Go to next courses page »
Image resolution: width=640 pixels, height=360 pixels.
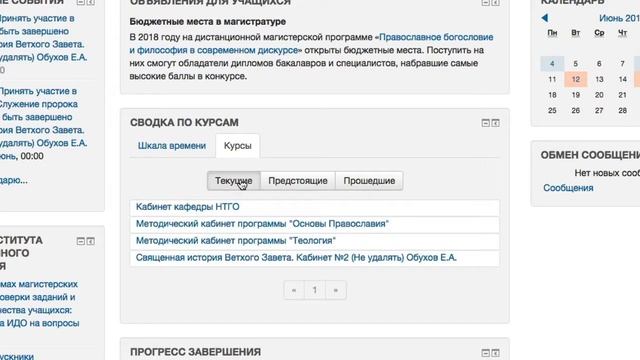click(x=336, y=290)
